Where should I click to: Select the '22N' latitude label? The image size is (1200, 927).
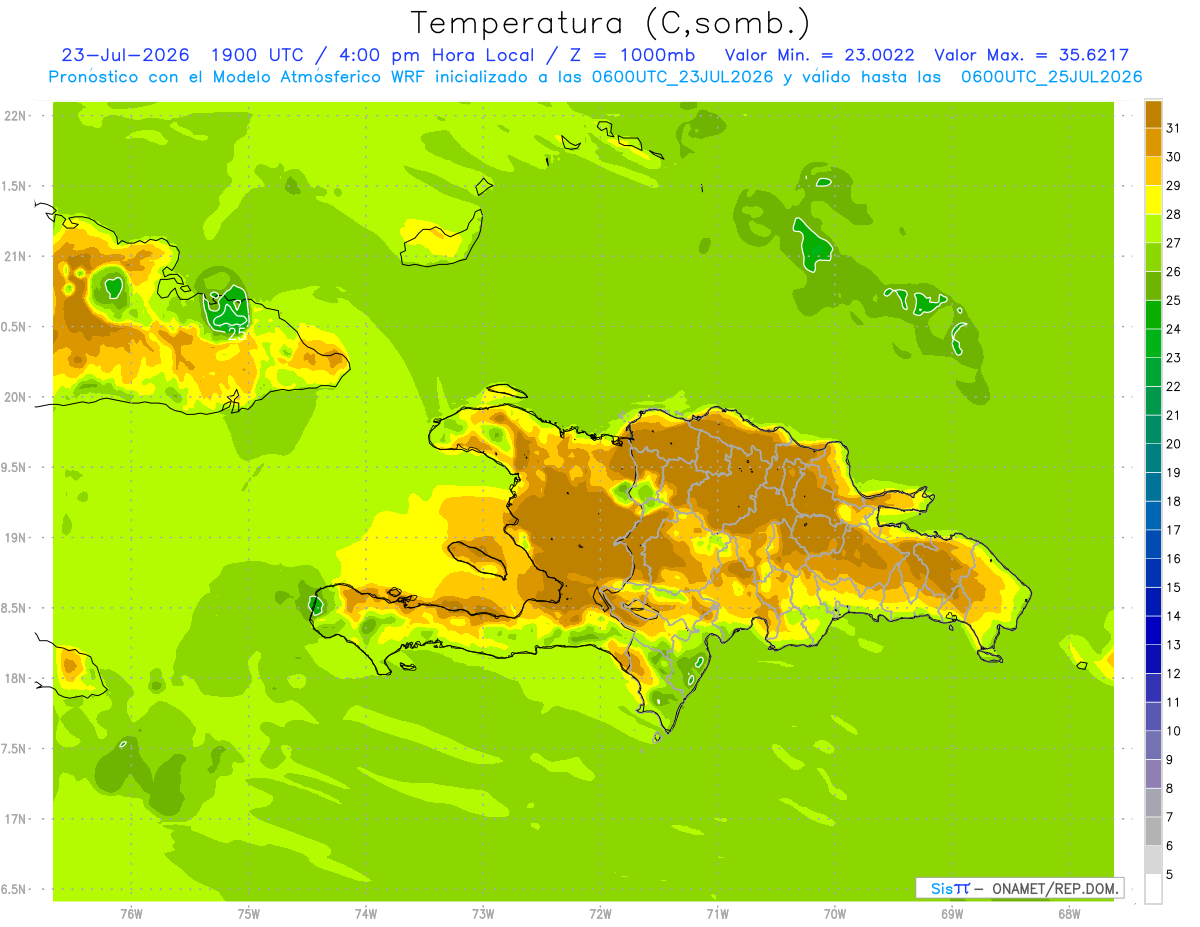coord(14,116)
